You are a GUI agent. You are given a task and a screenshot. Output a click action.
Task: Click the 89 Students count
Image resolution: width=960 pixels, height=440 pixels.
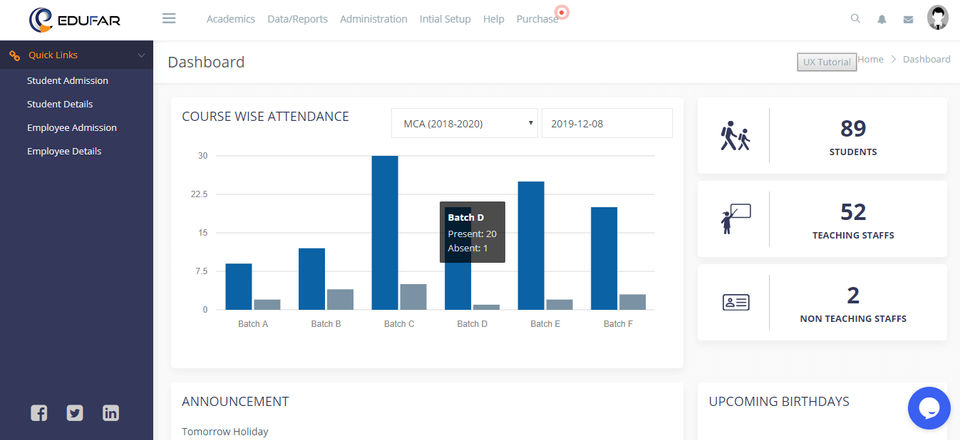tap(853, 129)
